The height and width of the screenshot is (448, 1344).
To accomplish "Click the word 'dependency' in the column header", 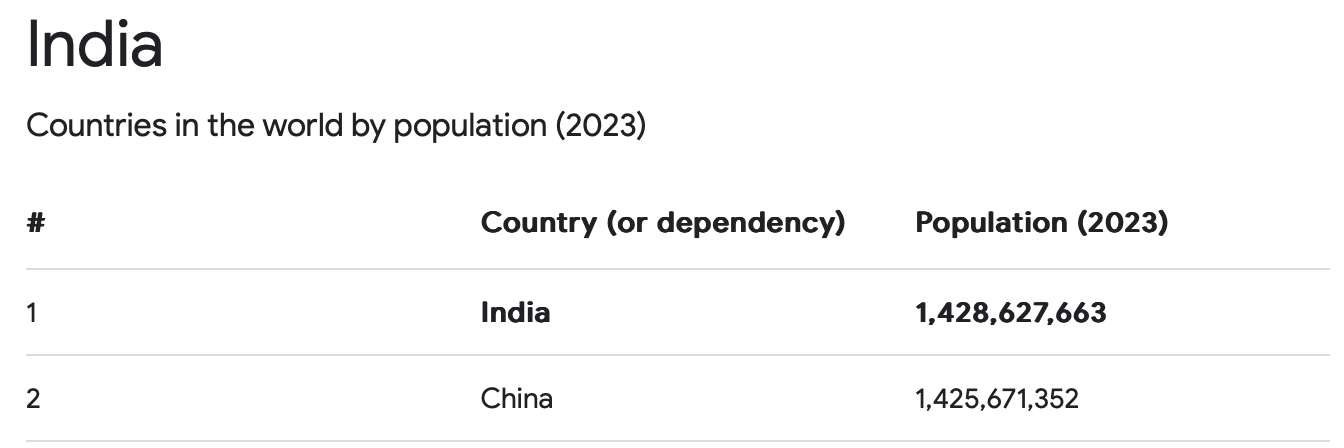I will [x=745, y=223].
